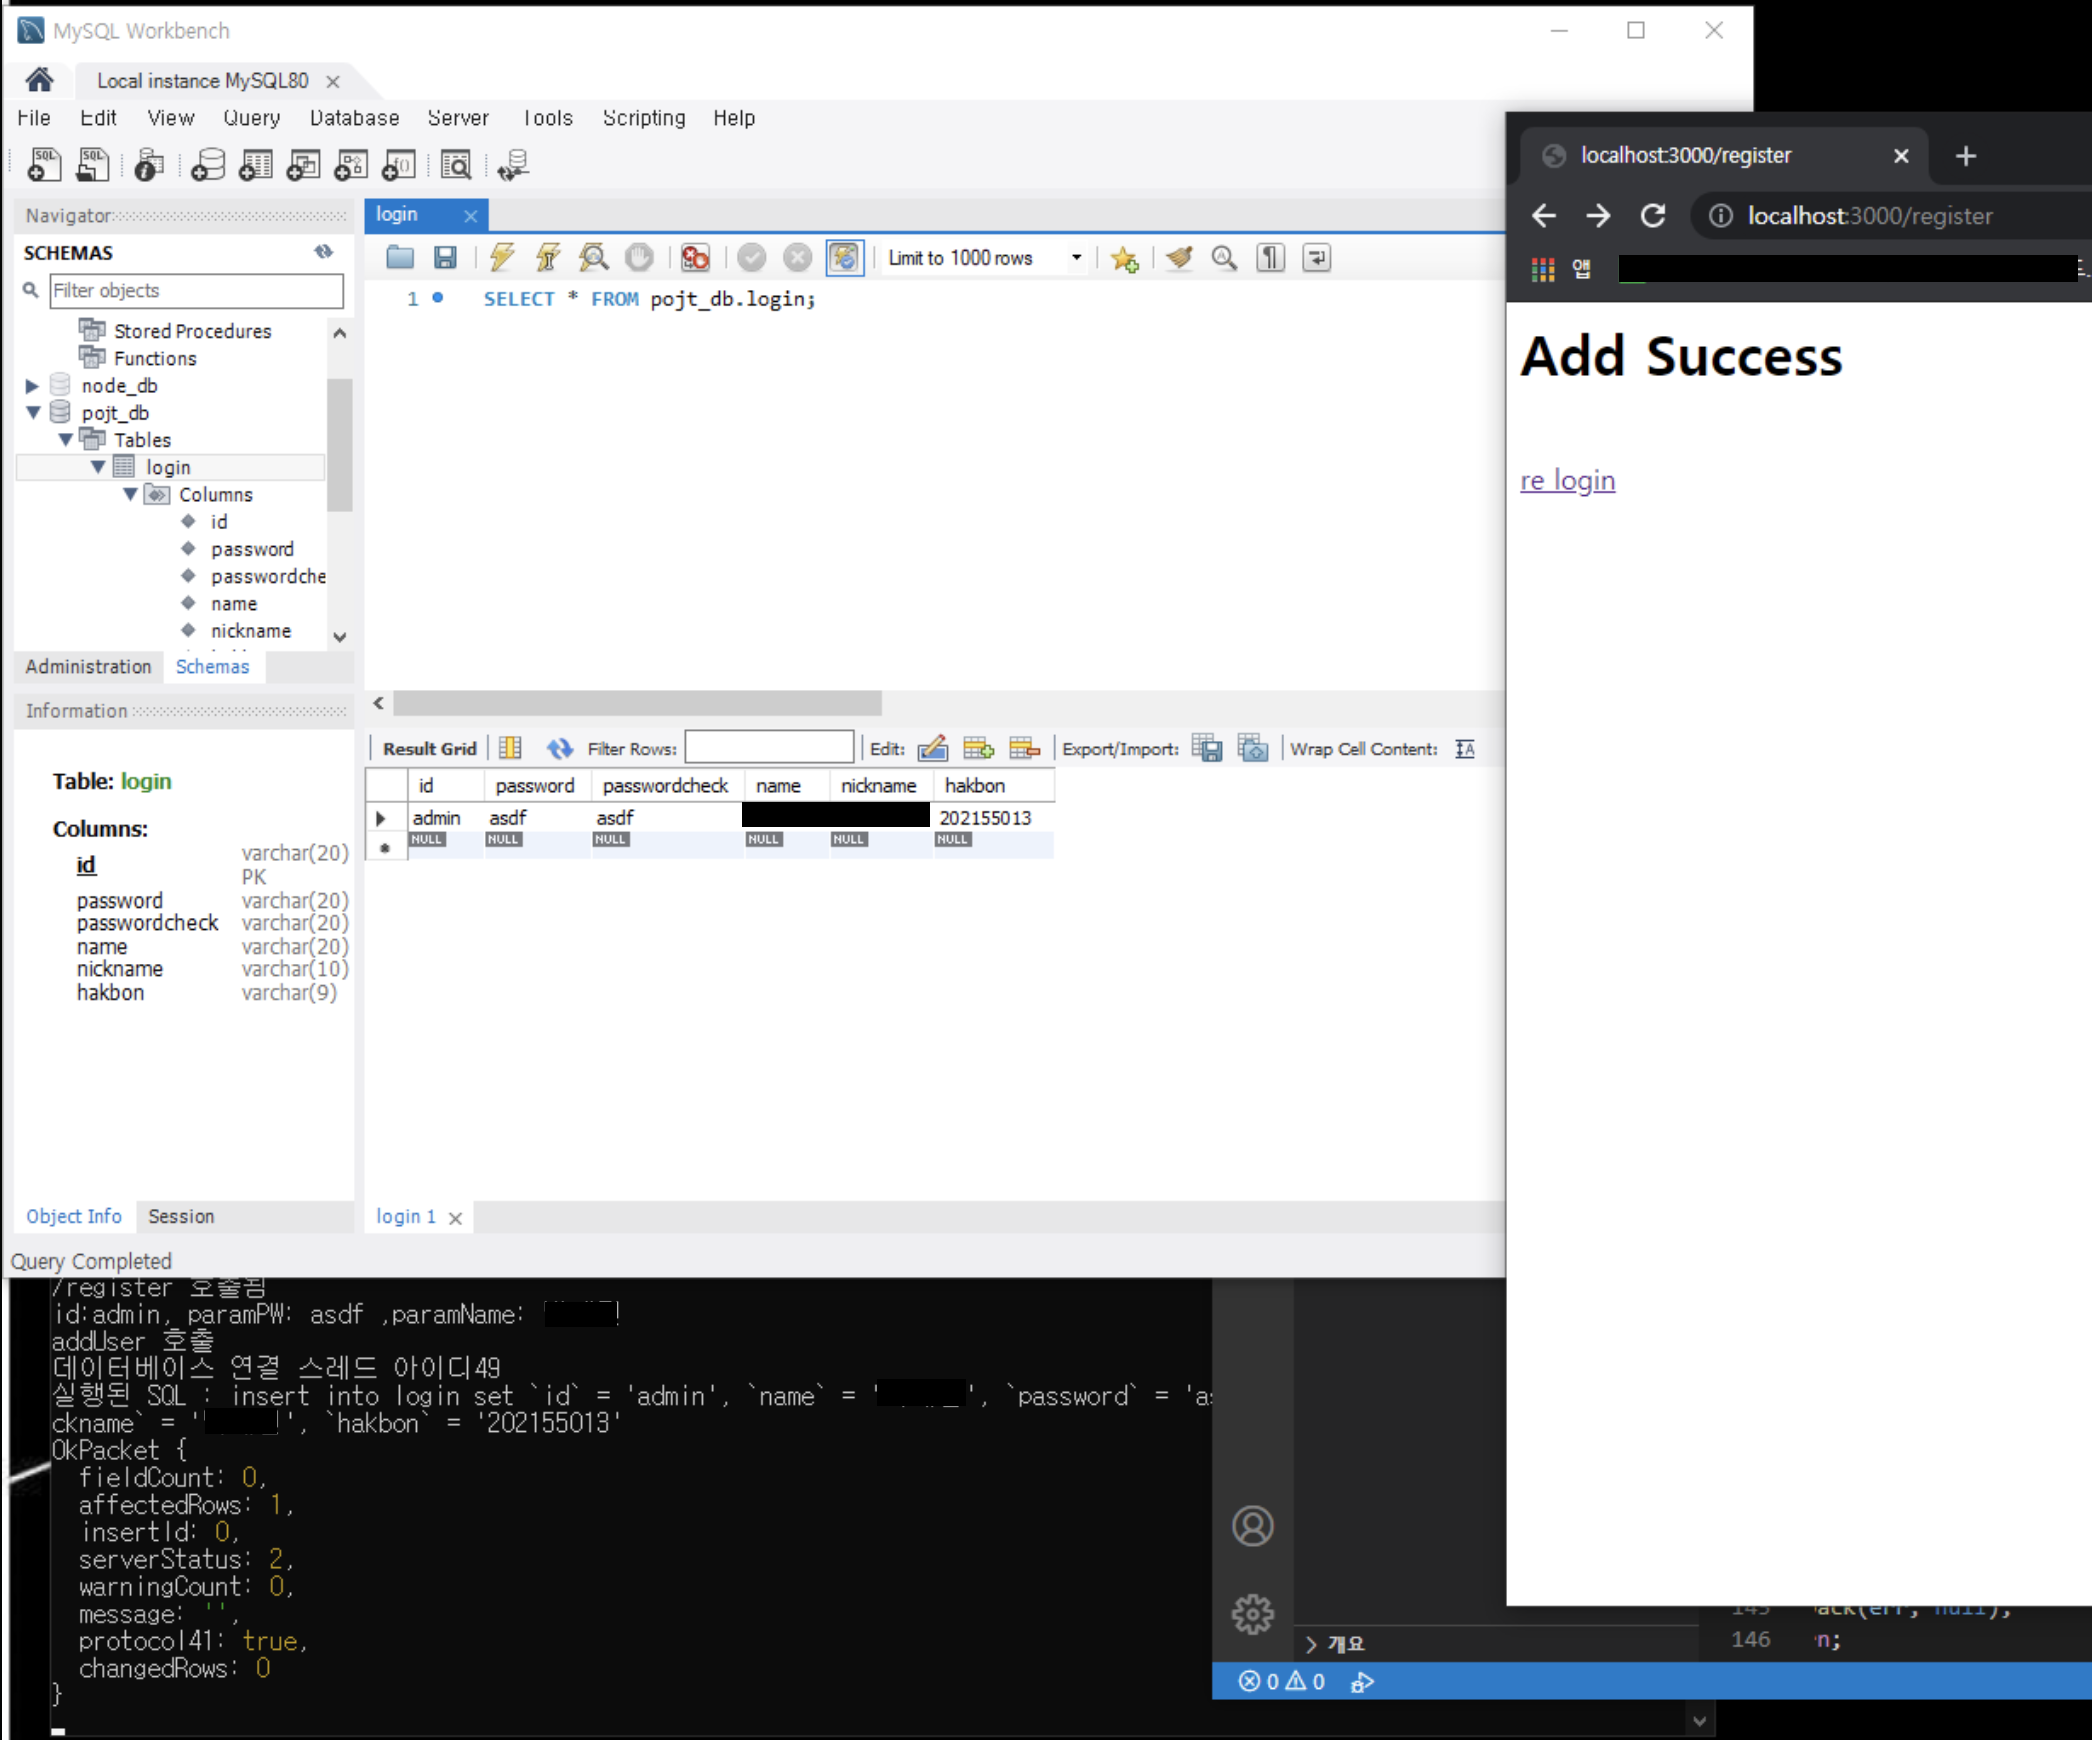Open the Database menu
The width and height of the screenshot is (2092, 1740).
coord(354,117)
